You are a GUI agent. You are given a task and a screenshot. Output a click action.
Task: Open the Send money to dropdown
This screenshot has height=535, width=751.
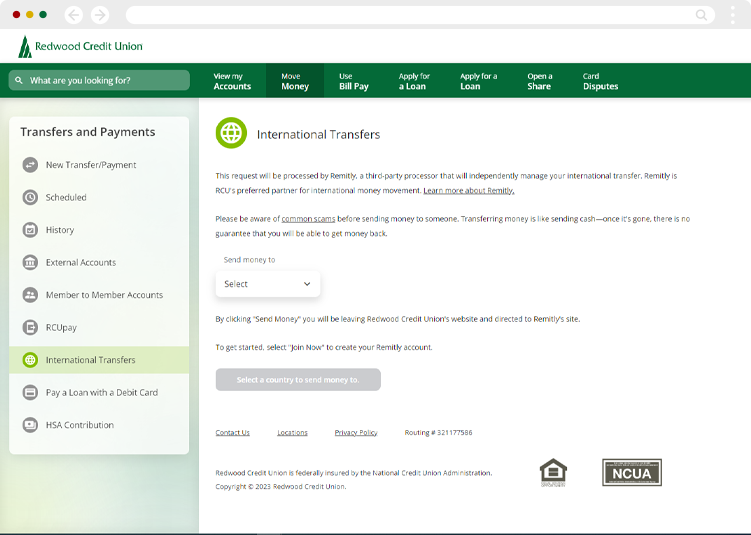click(x=268, y=284)
